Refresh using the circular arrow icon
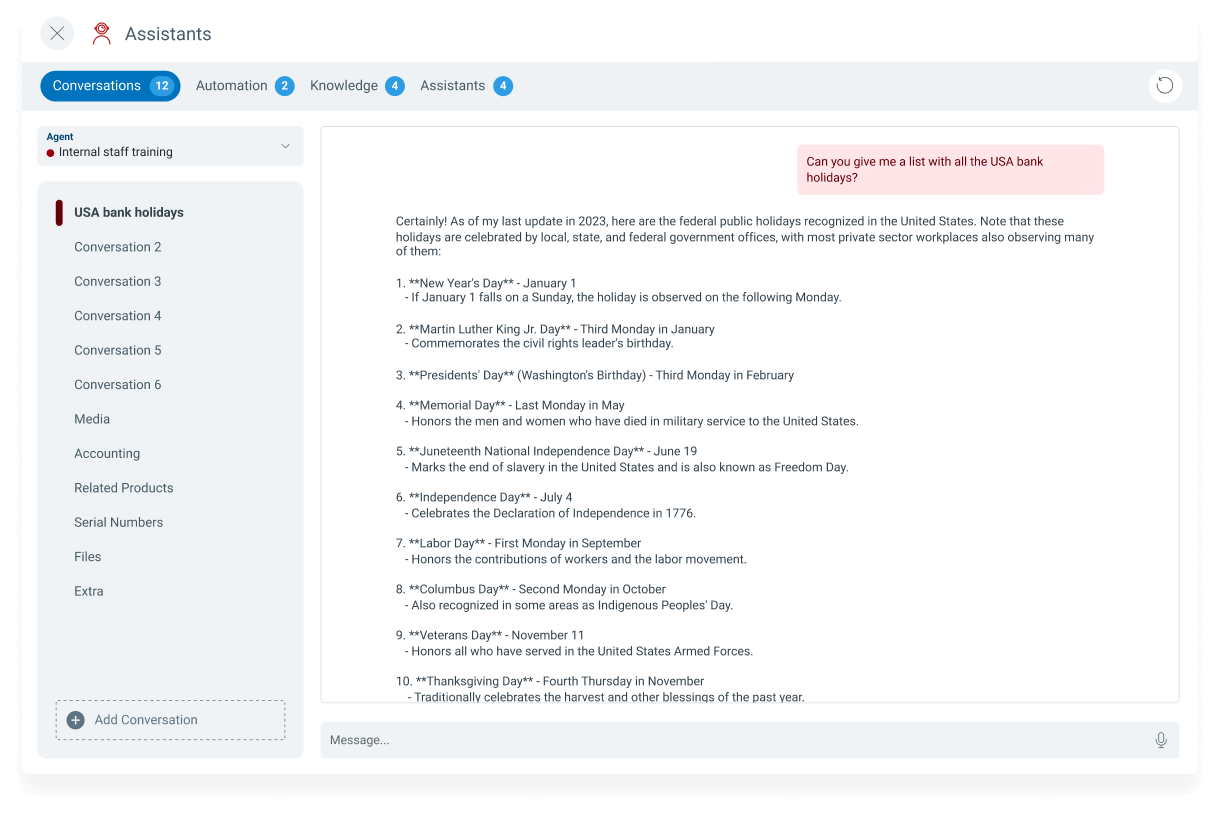Image resolution: width=1220 pixels, height=814 pixels. point(1165,86)
